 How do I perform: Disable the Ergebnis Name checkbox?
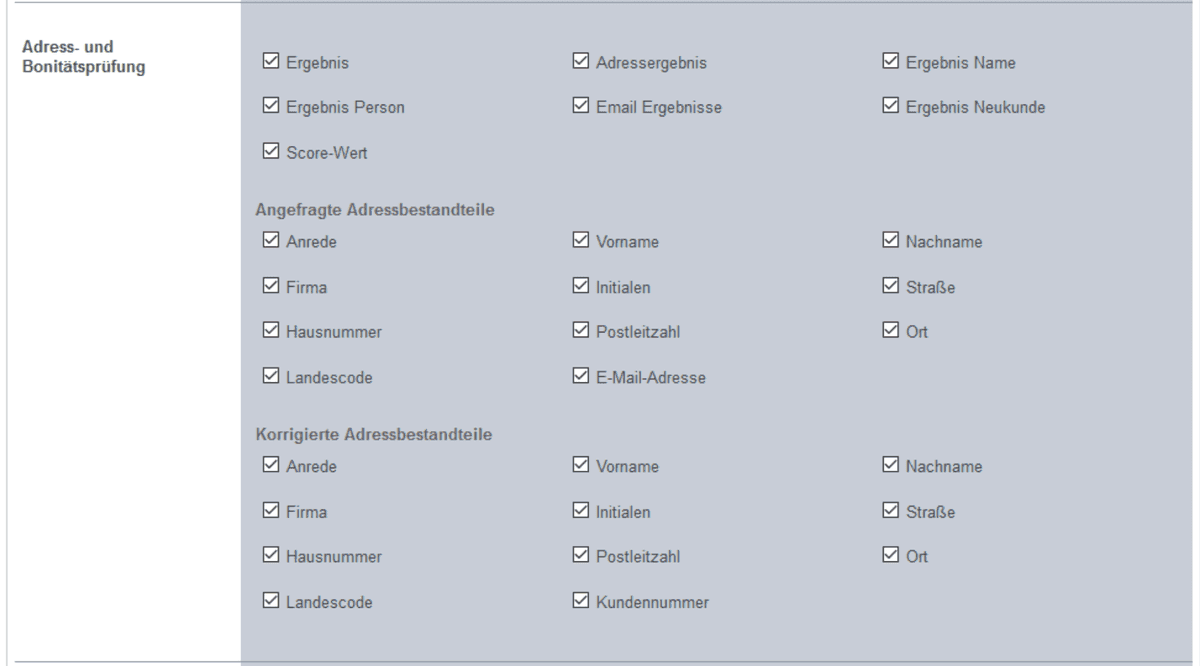pyautogui.click(x=891, y=62)
